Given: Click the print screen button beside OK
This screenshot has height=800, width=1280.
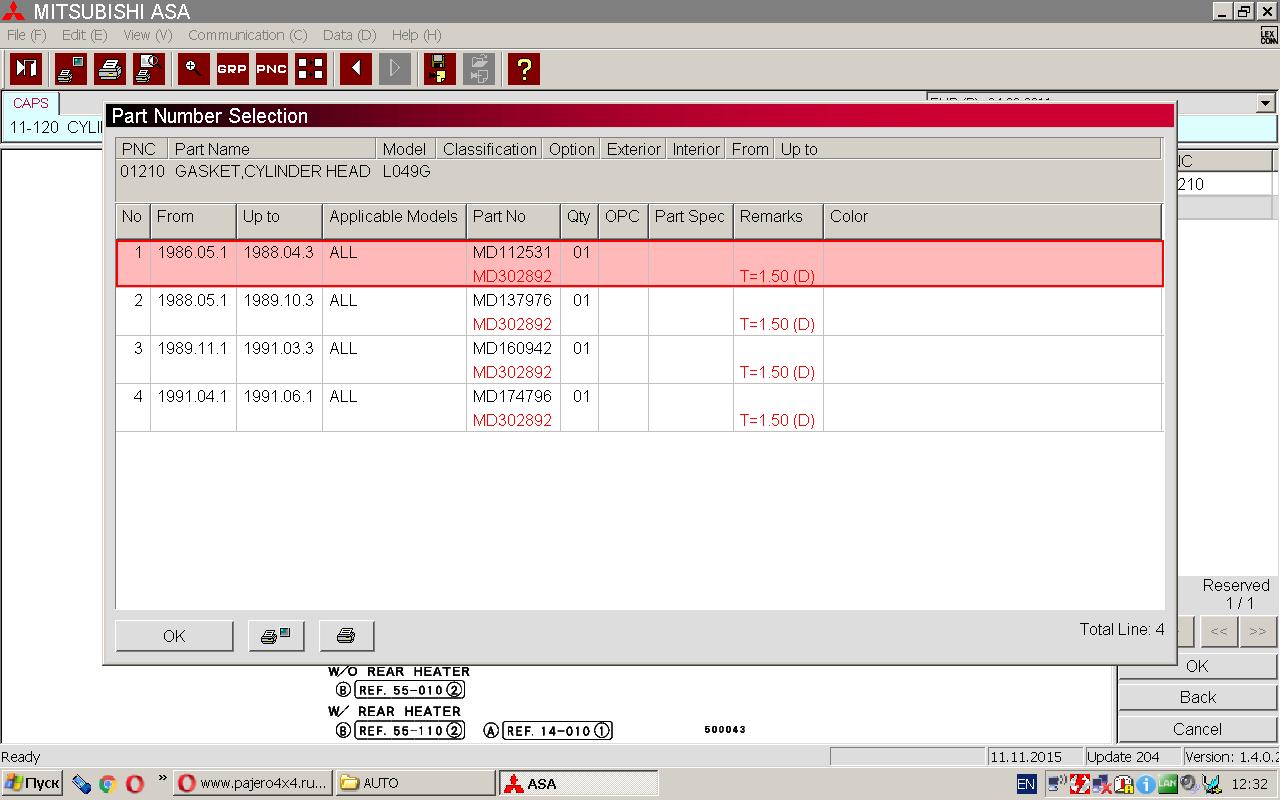Looking at the screenshot, I should click(x=275, y=636).
